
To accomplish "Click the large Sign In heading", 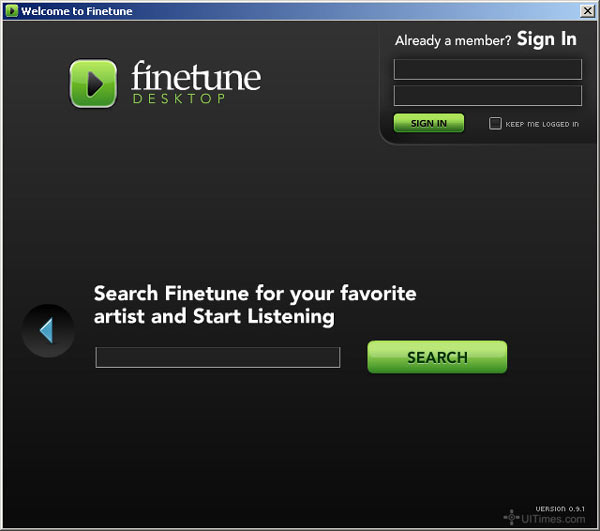I will 546,39.
